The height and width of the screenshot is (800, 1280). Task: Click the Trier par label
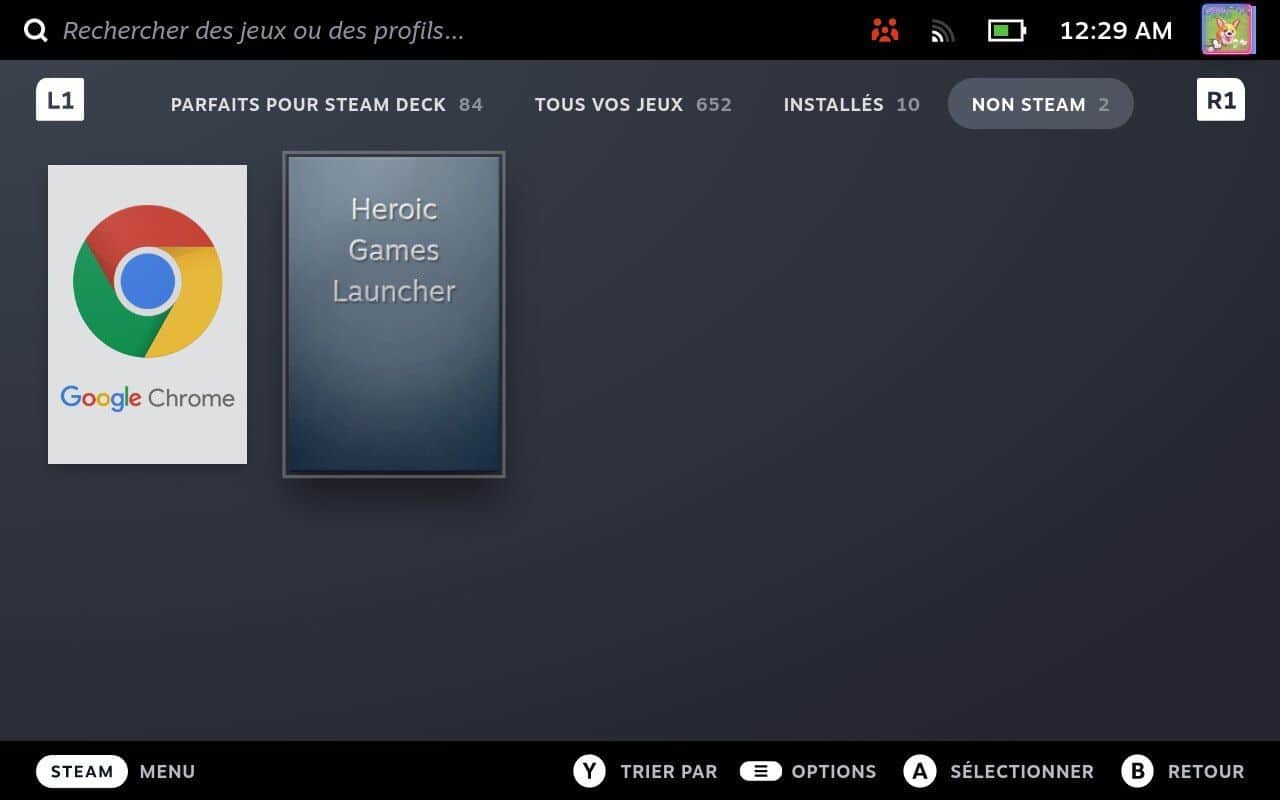coord(668,772)
